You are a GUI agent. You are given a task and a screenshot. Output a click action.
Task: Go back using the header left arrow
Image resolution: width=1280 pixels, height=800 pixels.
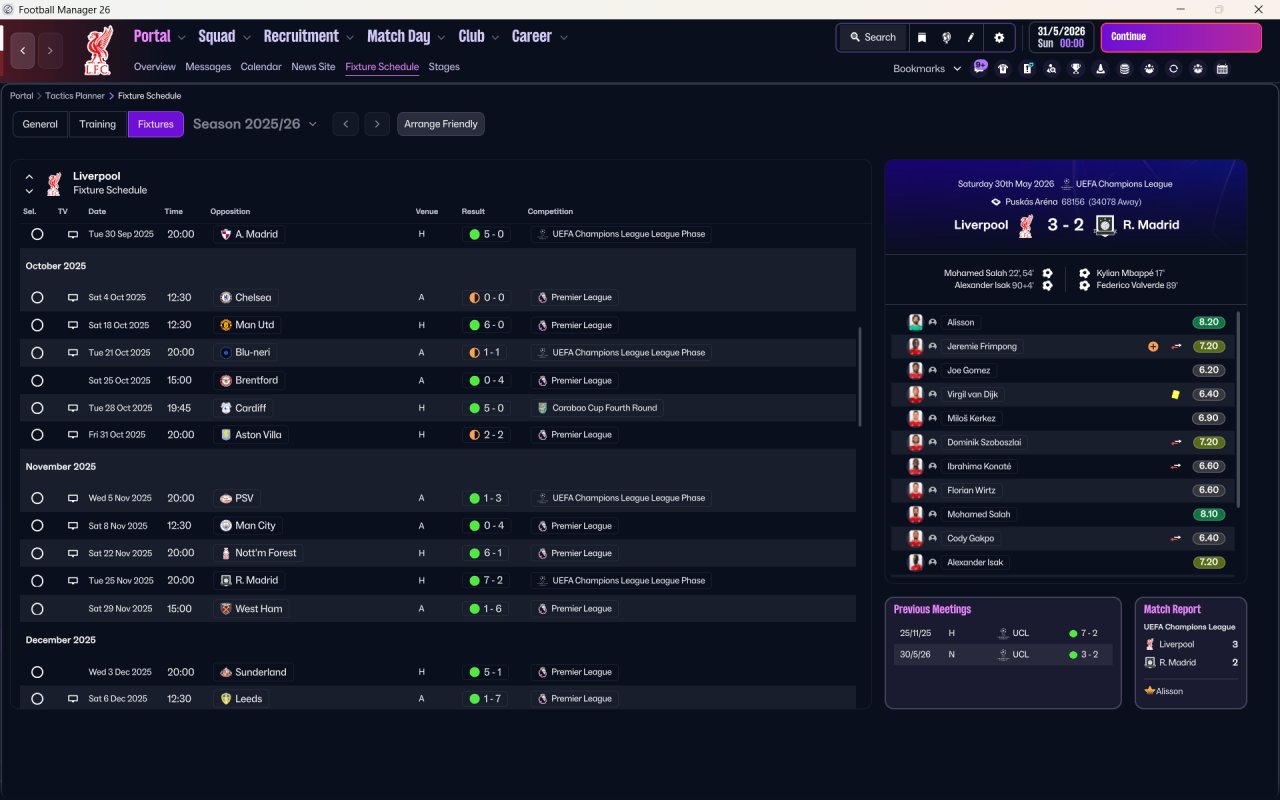(x=23, y=50)
